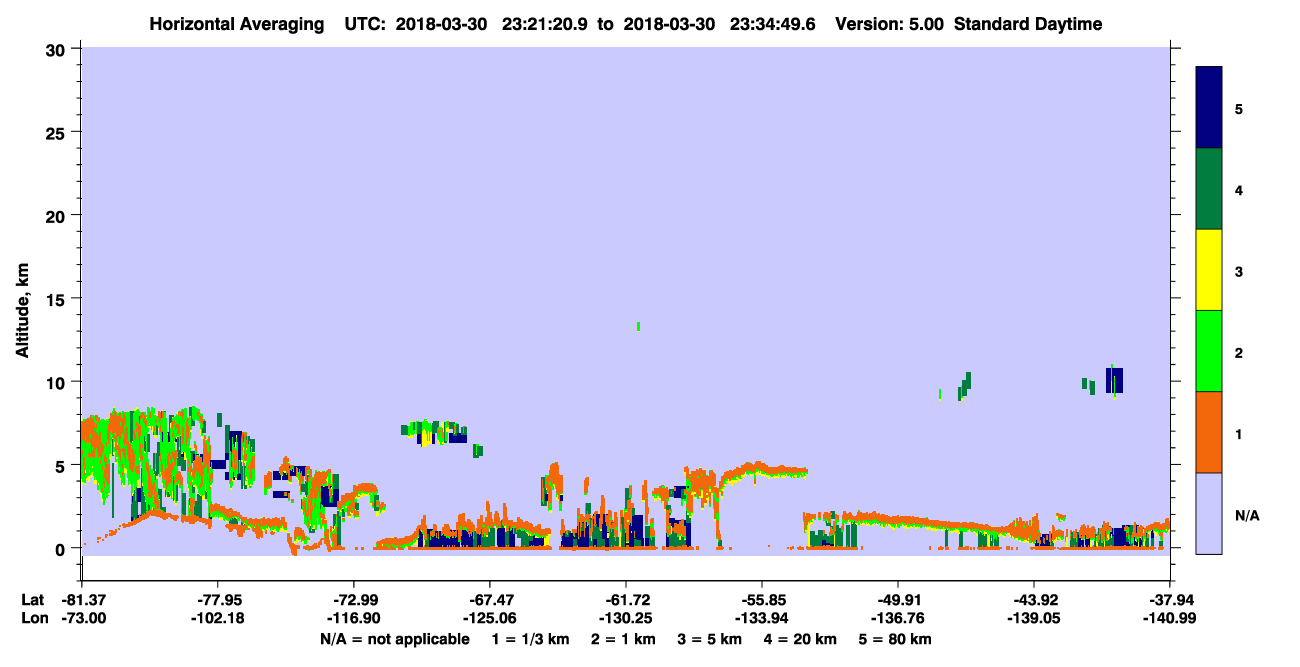Click the legend text '2 = 1 km'
The width and height of the screenshot is (1300, 667).
623,639
